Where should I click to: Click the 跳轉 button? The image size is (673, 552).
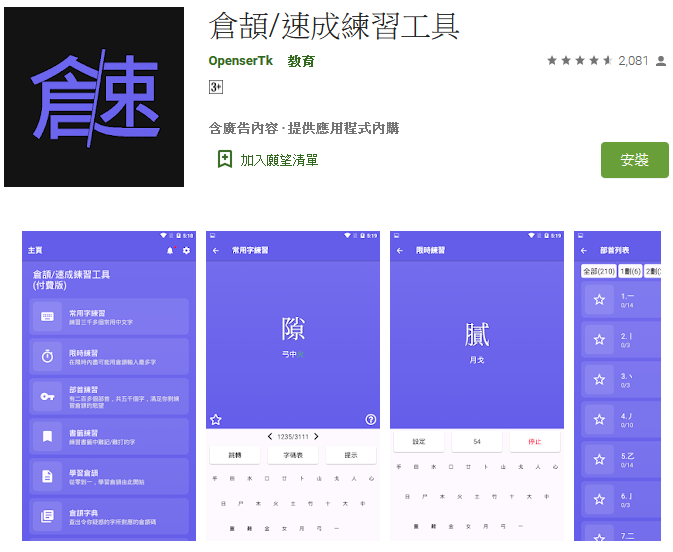coord(235,455)
